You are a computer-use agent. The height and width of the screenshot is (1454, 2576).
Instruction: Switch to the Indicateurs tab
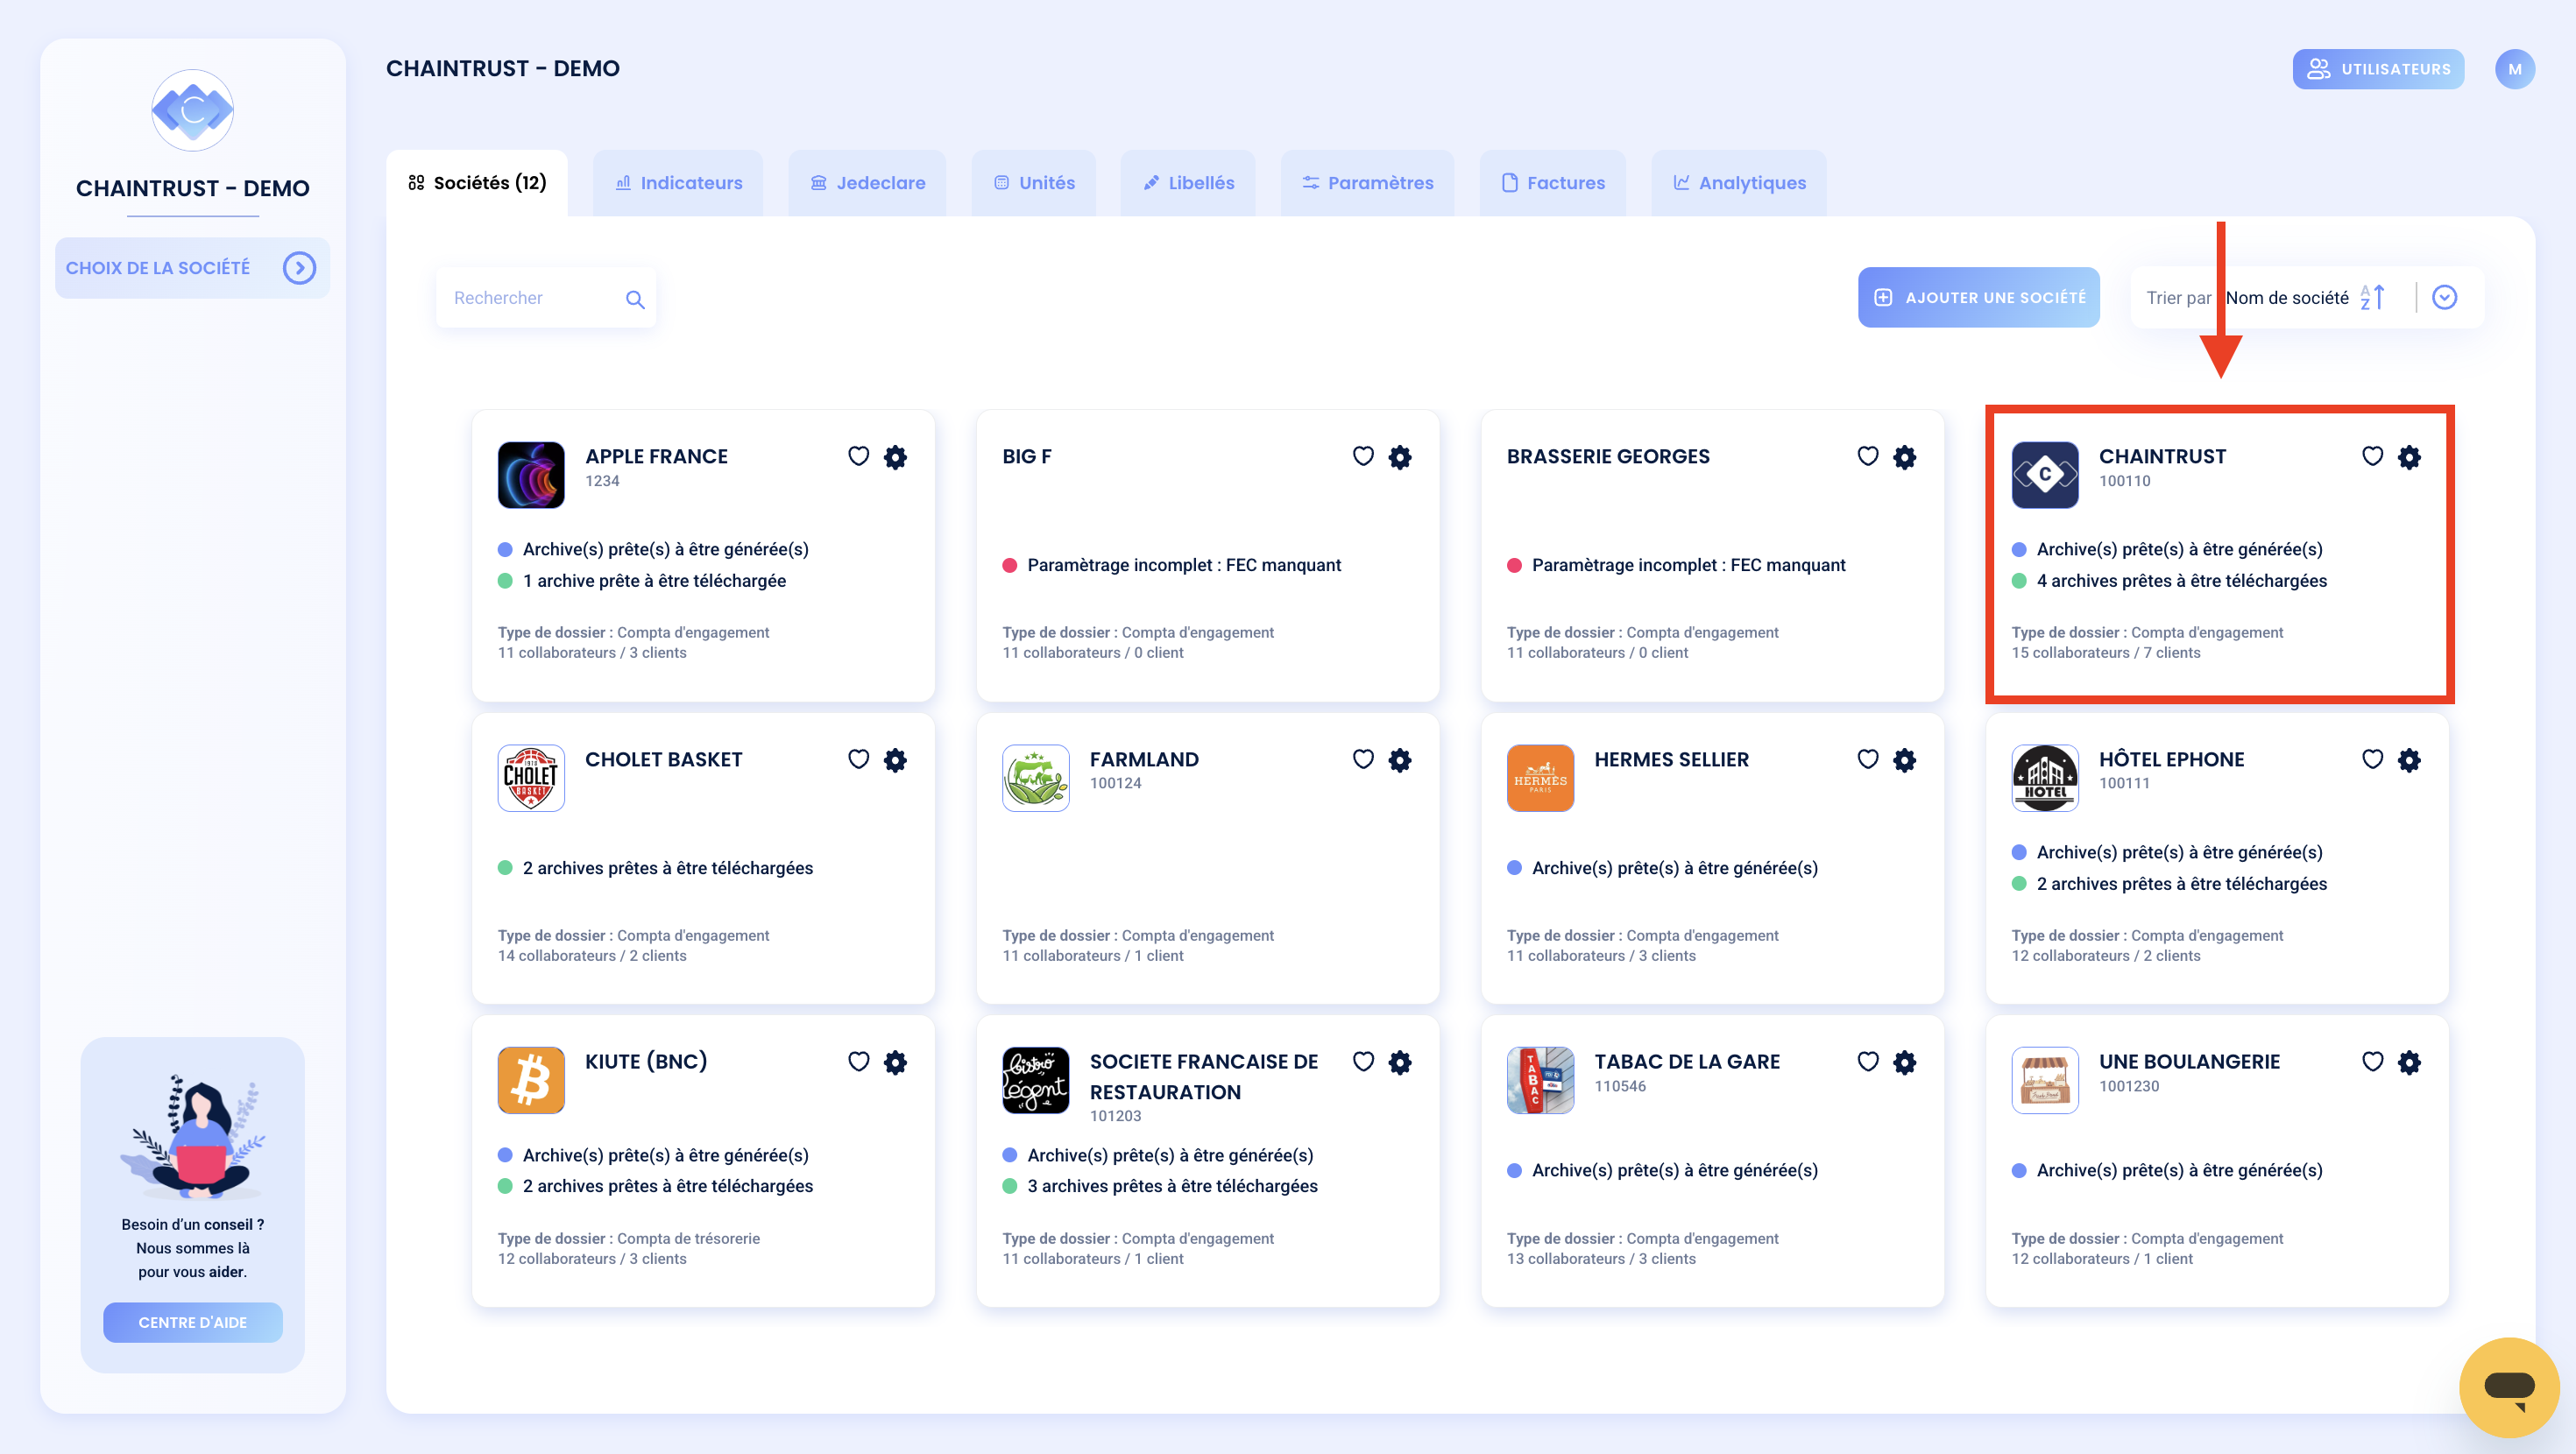678,183
